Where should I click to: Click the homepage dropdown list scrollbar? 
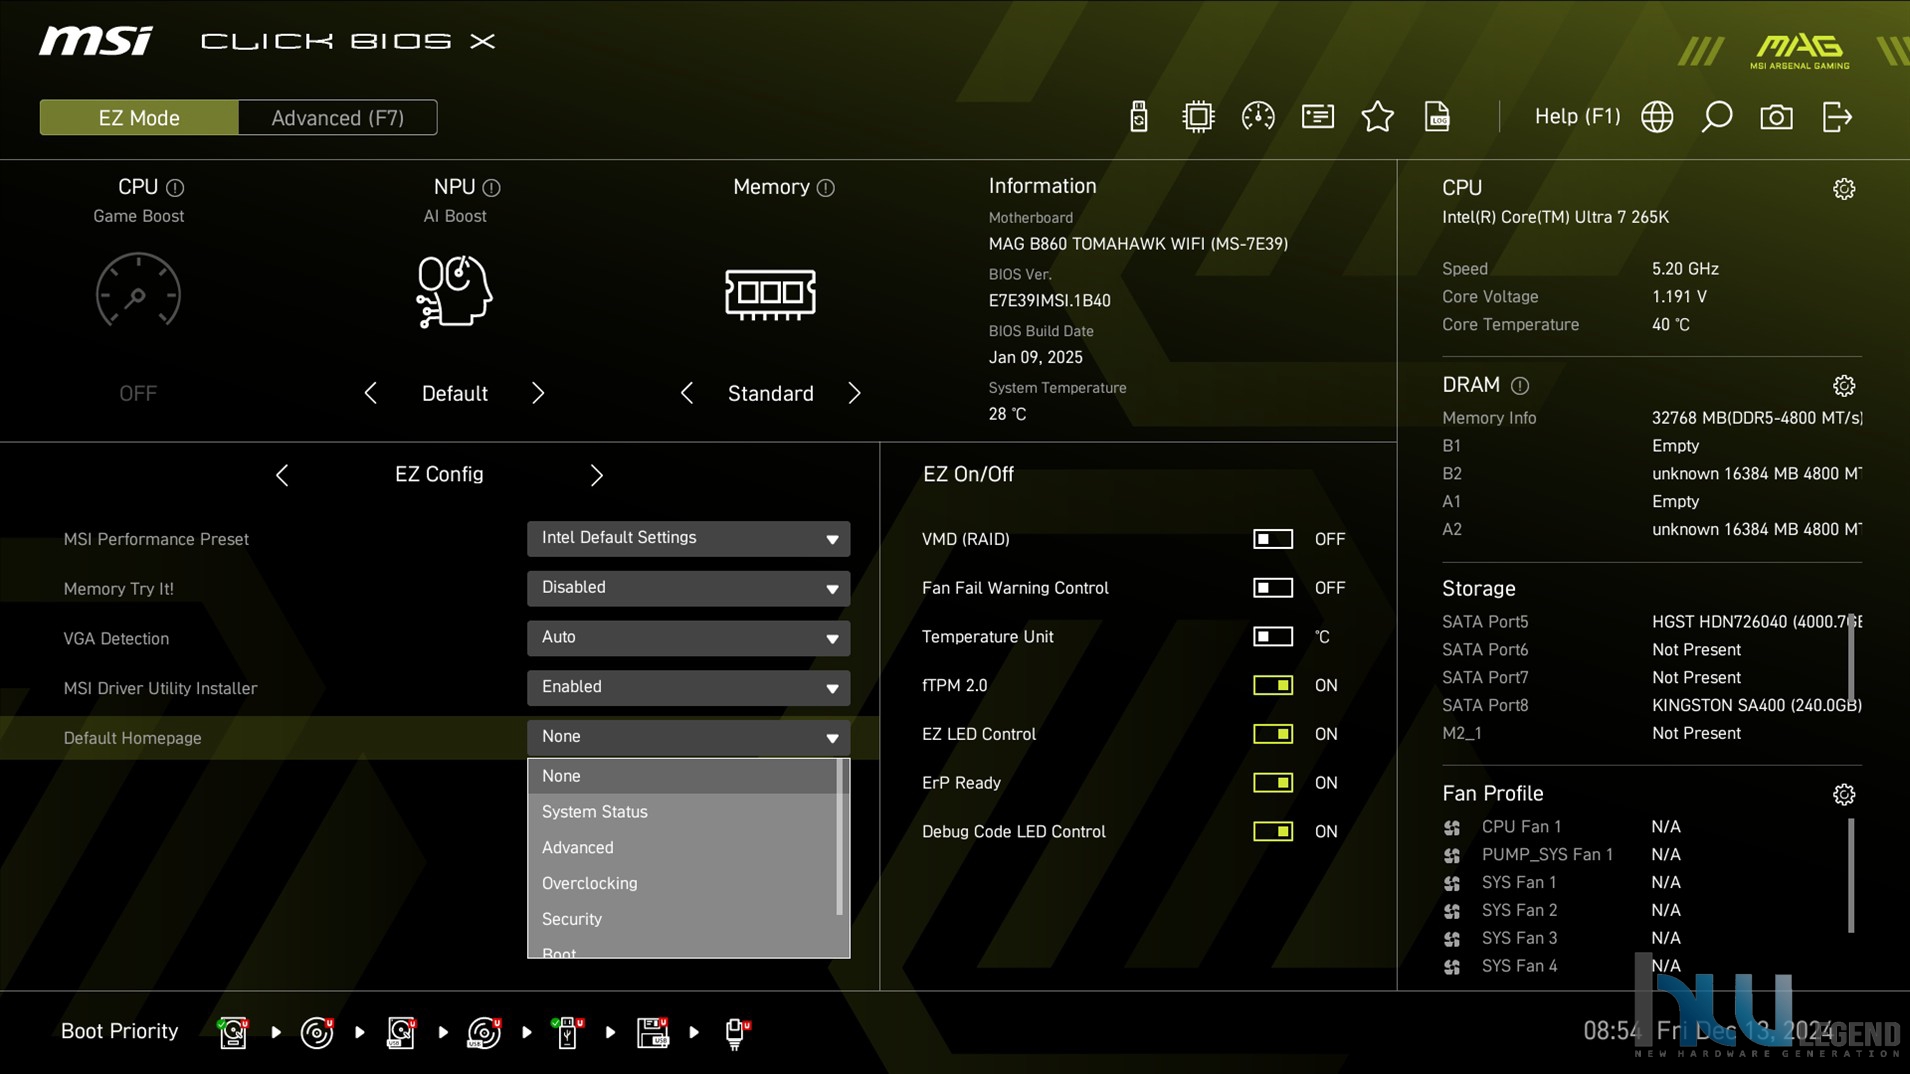[840, 838]
